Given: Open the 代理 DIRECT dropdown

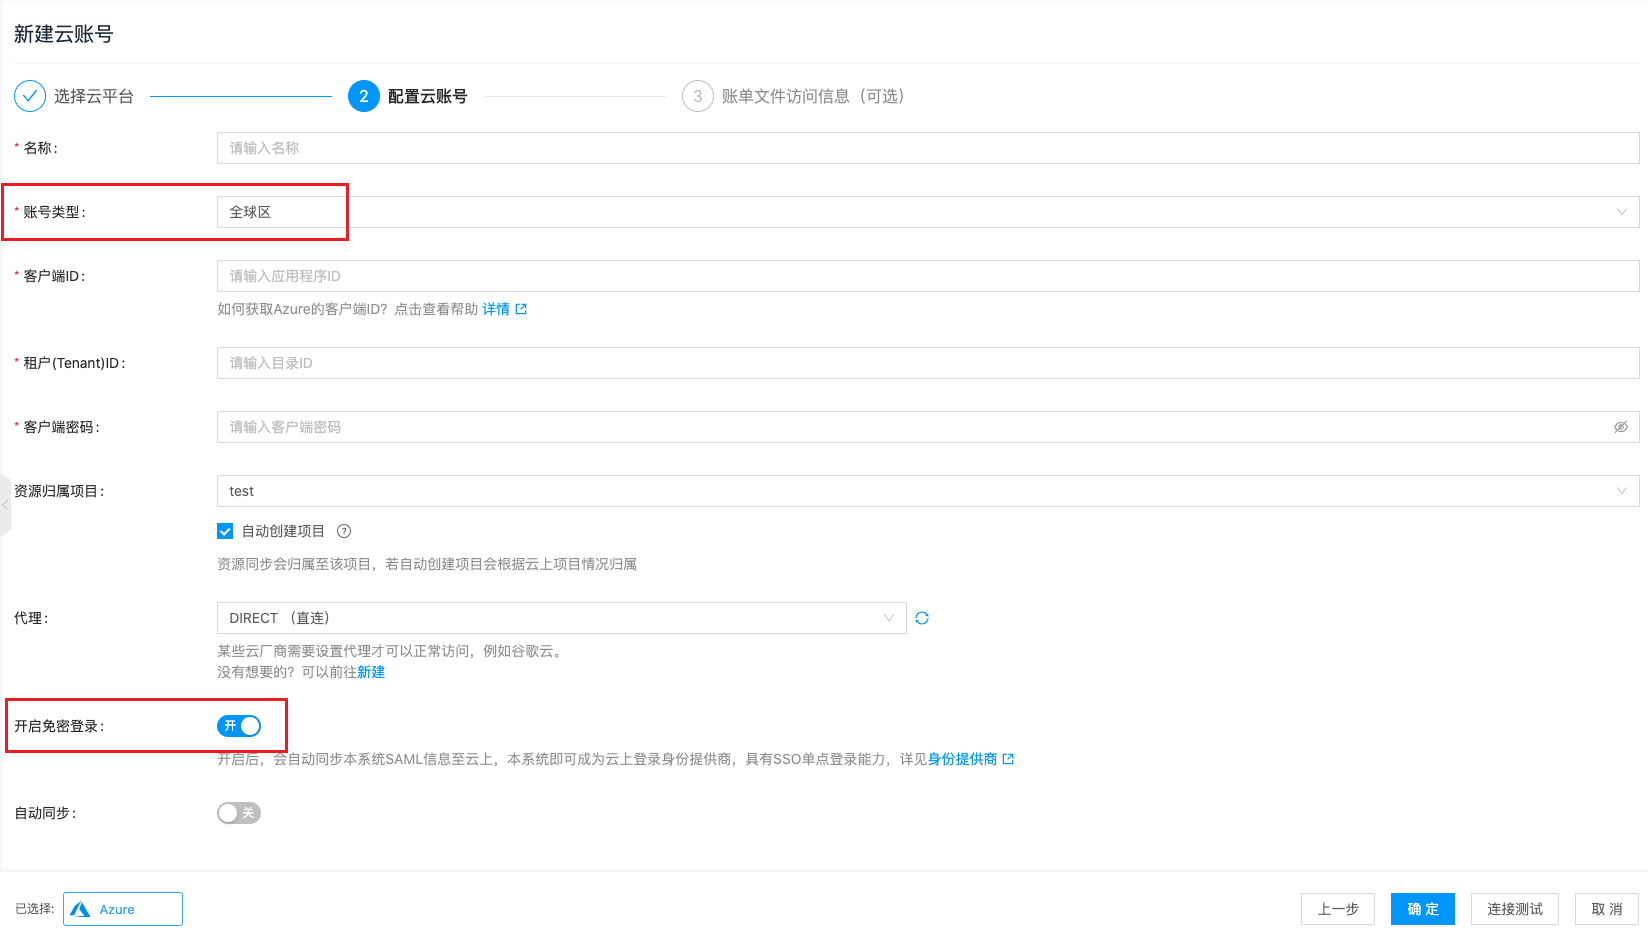Looking at the screenshot, I should [561, 618].
